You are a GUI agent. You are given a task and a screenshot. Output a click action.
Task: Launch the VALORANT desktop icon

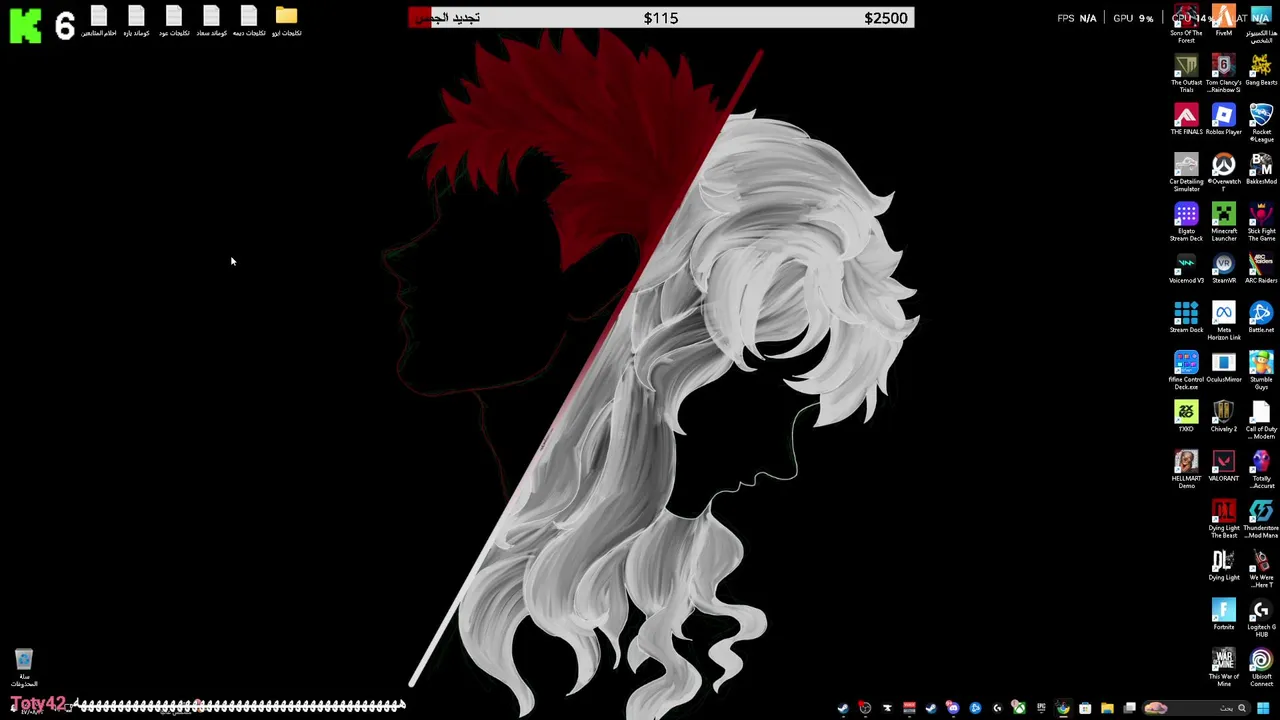(1223, 467)
